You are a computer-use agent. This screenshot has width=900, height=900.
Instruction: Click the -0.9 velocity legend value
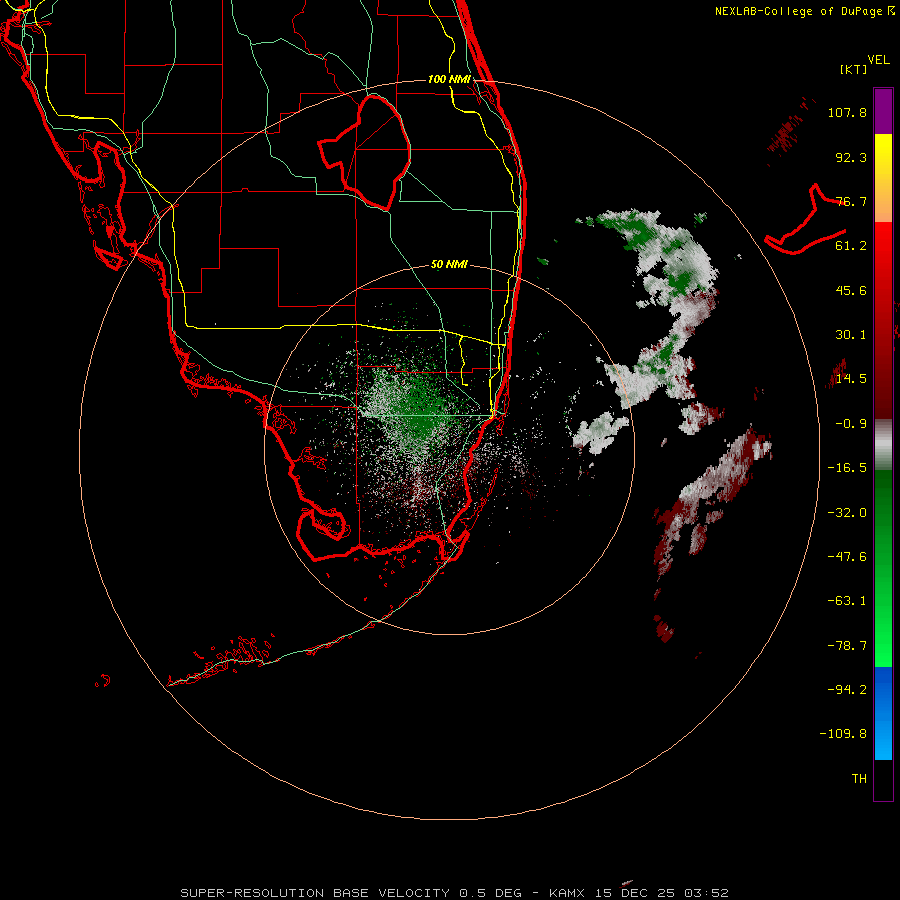tap(851, 424)
